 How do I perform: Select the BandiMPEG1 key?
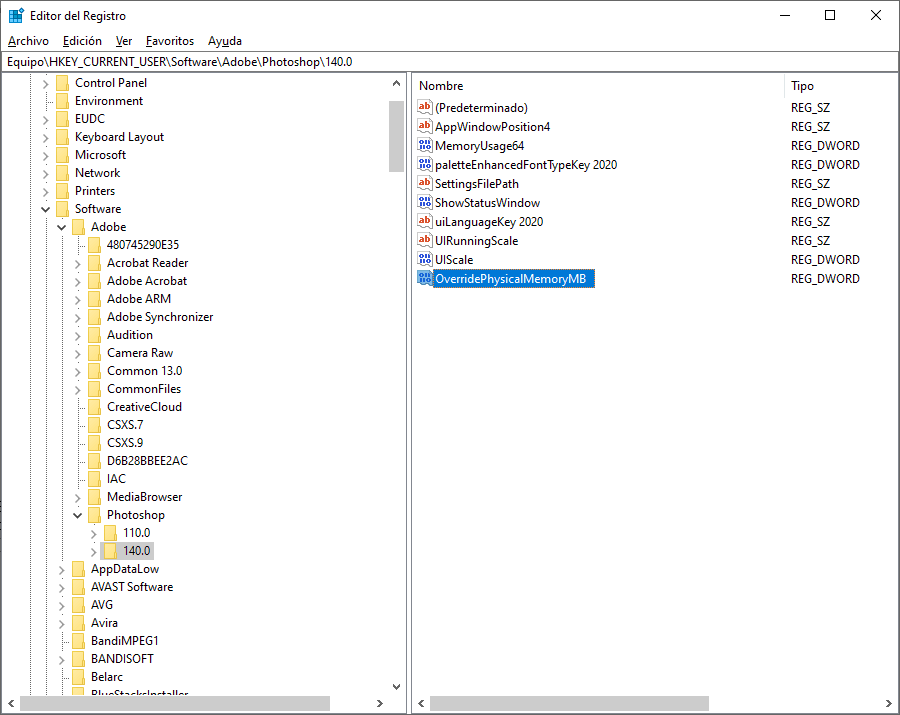pos(125,641)
